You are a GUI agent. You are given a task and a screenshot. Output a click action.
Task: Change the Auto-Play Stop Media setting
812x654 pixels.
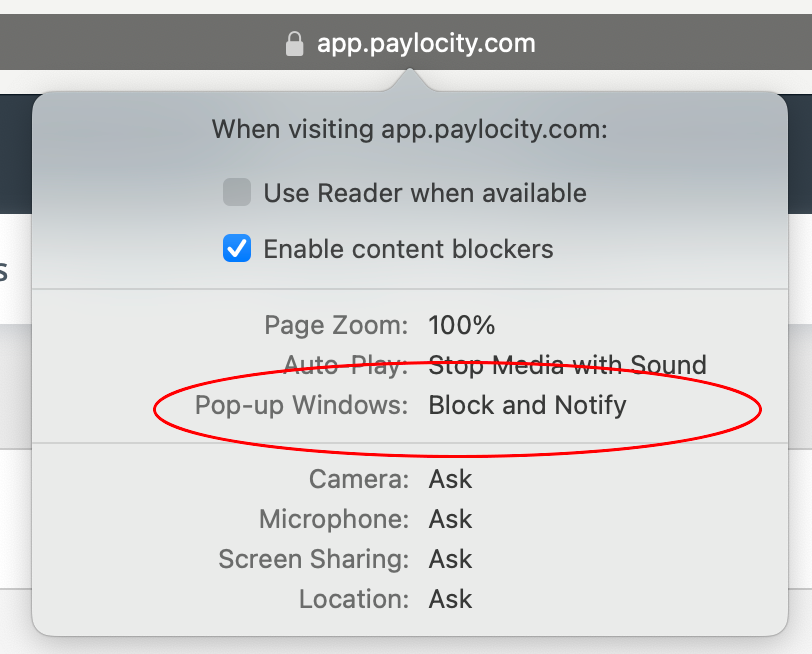click(567, 365)
